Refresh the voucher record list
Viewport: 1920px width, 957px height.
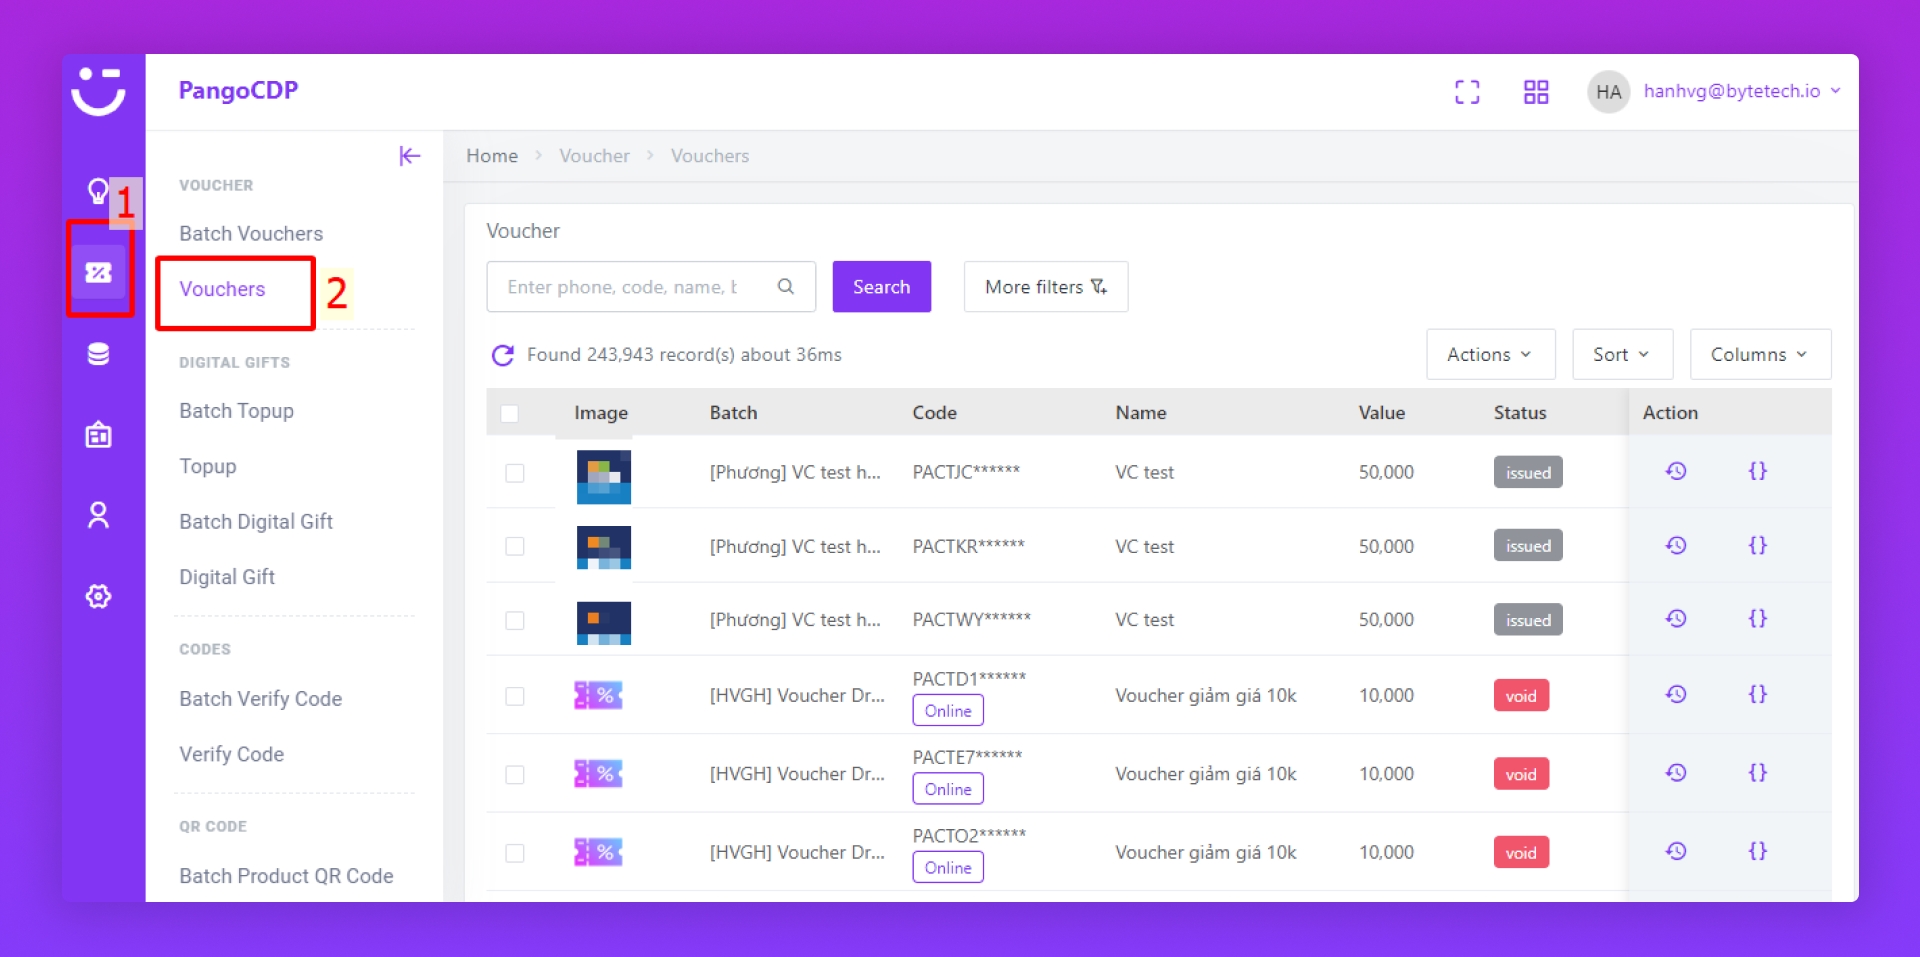click(x=502, y=355)
